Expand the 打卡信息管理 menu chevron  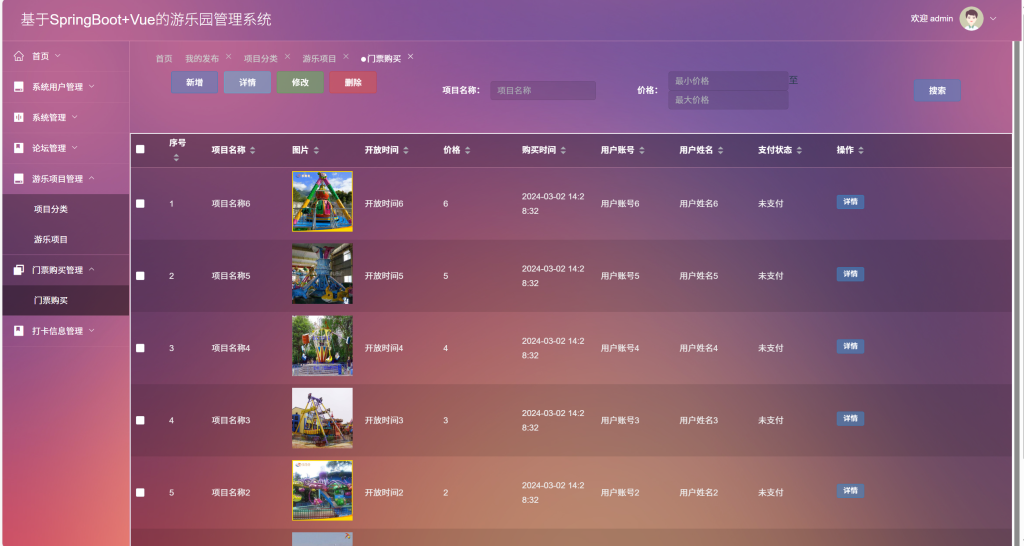[91, 330]
